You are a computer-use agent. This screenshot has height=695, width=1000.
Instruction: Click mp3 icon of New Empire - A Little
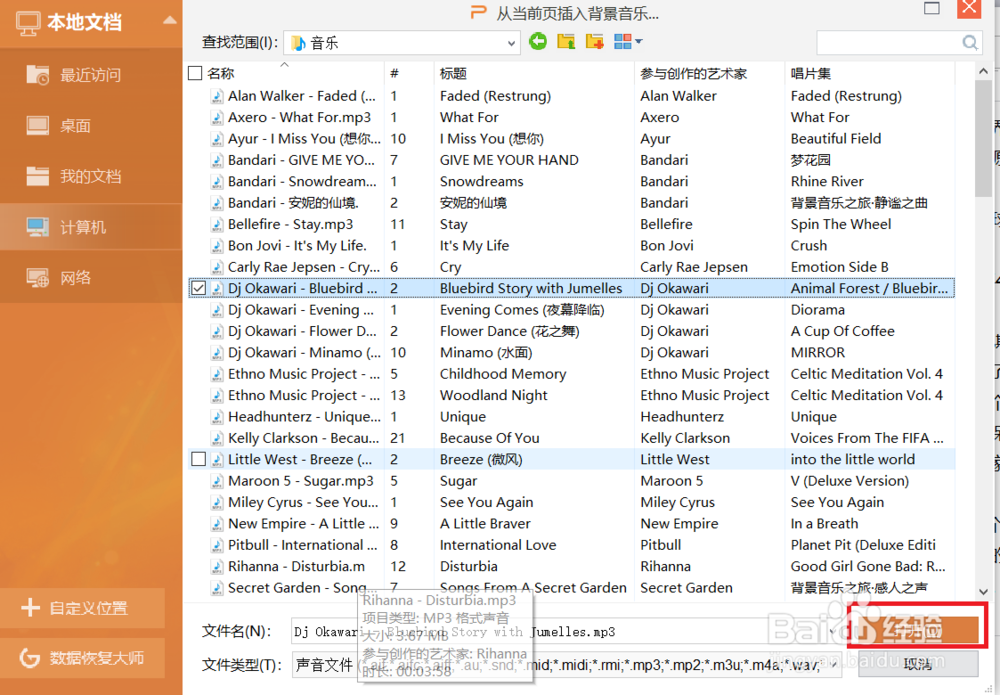[x=217, y=523]
